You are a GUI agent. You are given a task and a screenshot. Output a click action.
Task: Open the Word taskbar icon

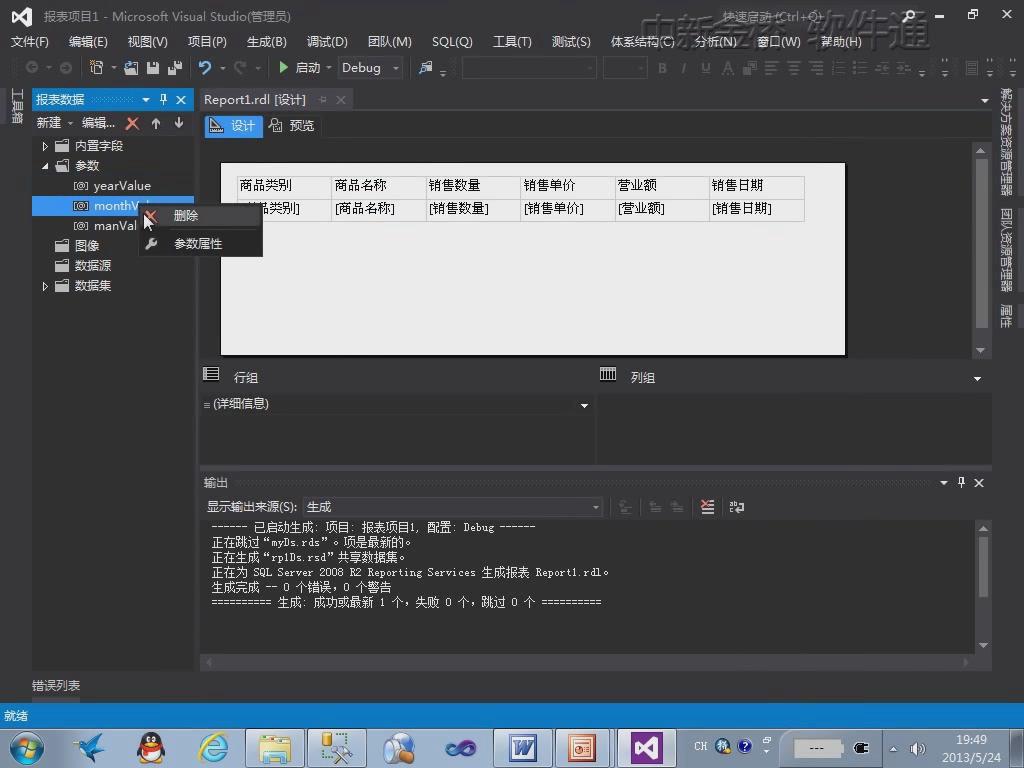tap(522, 748)
